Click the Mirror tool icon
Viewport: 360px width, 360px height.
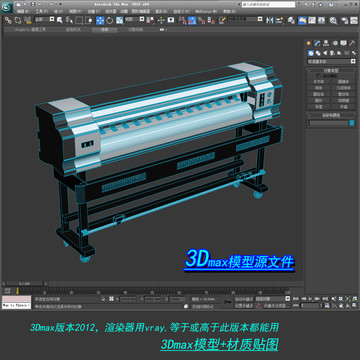click(x=270, y=20)
